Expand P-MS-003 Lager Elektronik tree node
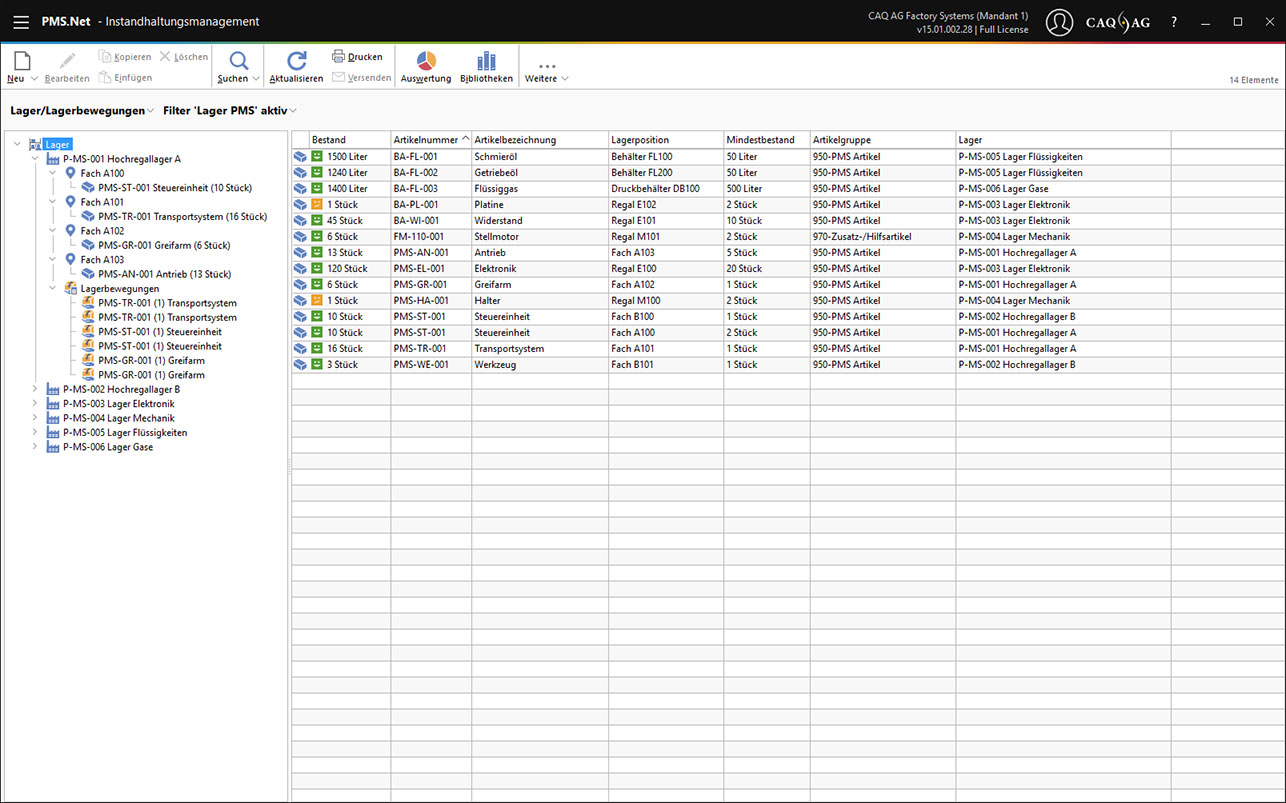 [x=35, y=404]
